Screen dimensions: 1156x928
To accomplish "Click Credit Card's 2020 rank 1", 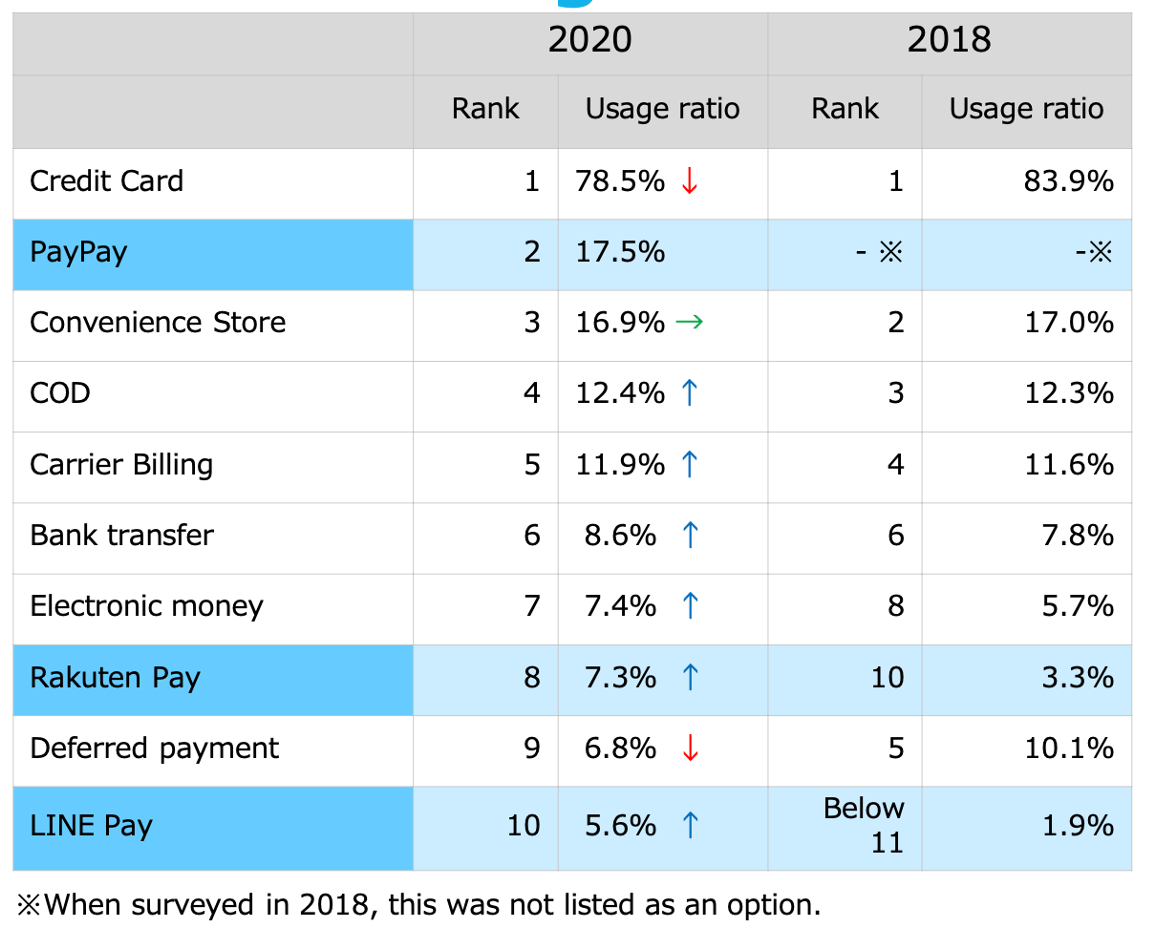I will click(x=532, y=181).
